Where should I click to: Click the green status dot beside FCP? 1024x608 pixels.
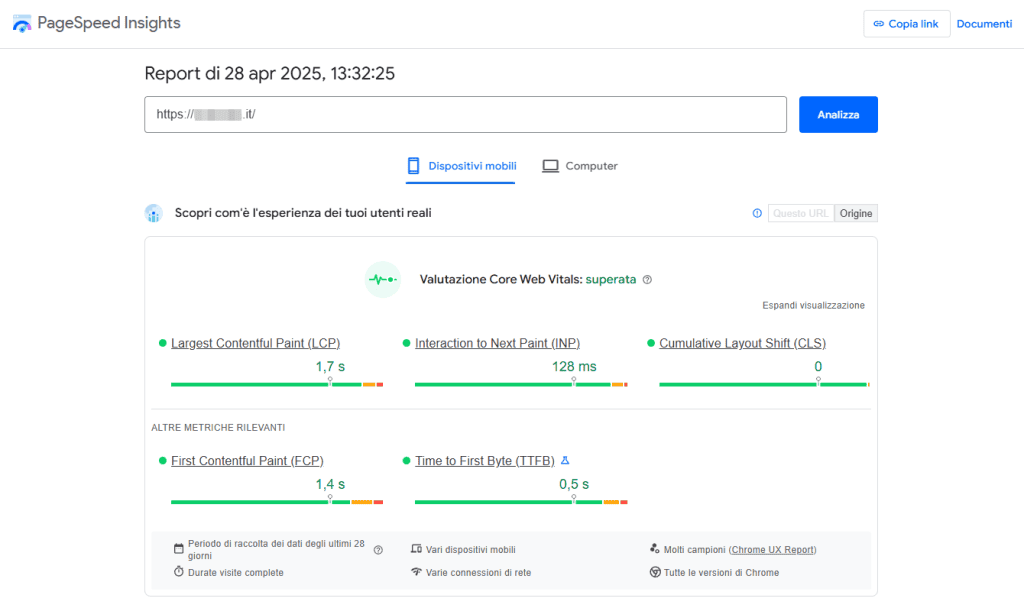pyautogui.click(x=163, y=460)
